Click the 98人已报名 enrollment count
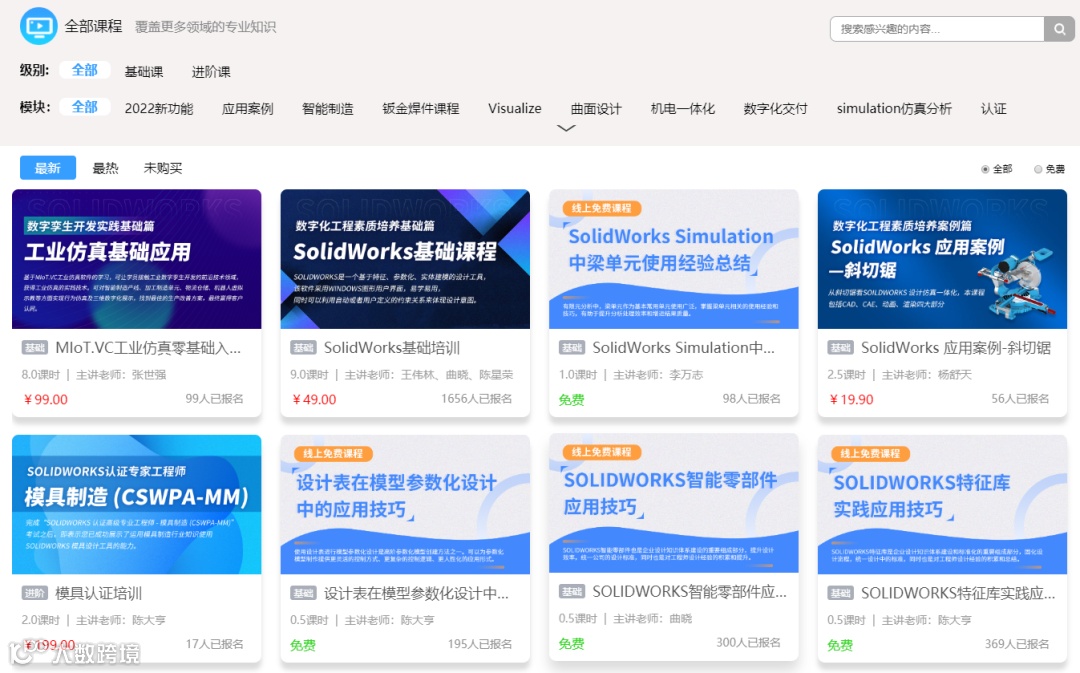 [751, 399]
